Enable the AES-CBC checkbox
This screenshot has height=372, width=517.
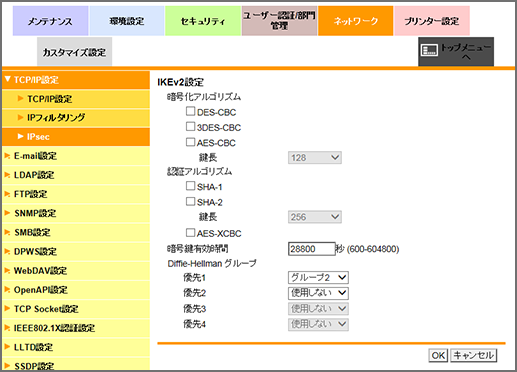[x=190, y=142]
